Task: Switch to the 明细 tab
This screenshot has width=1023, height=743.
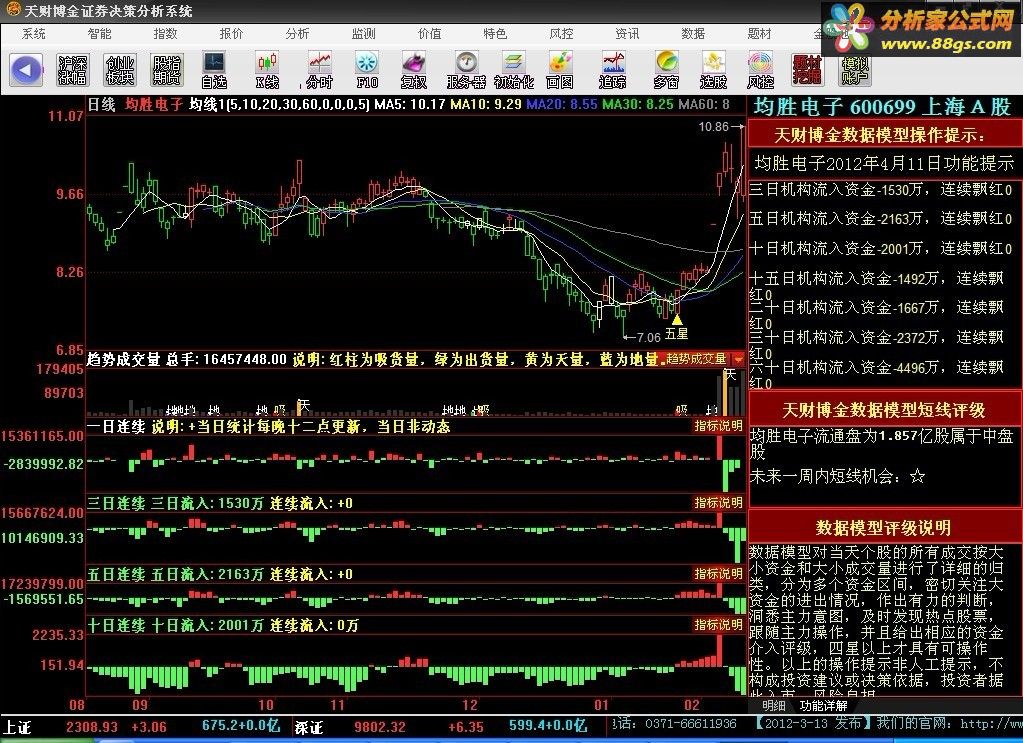Action: click(x=774, y=705)
